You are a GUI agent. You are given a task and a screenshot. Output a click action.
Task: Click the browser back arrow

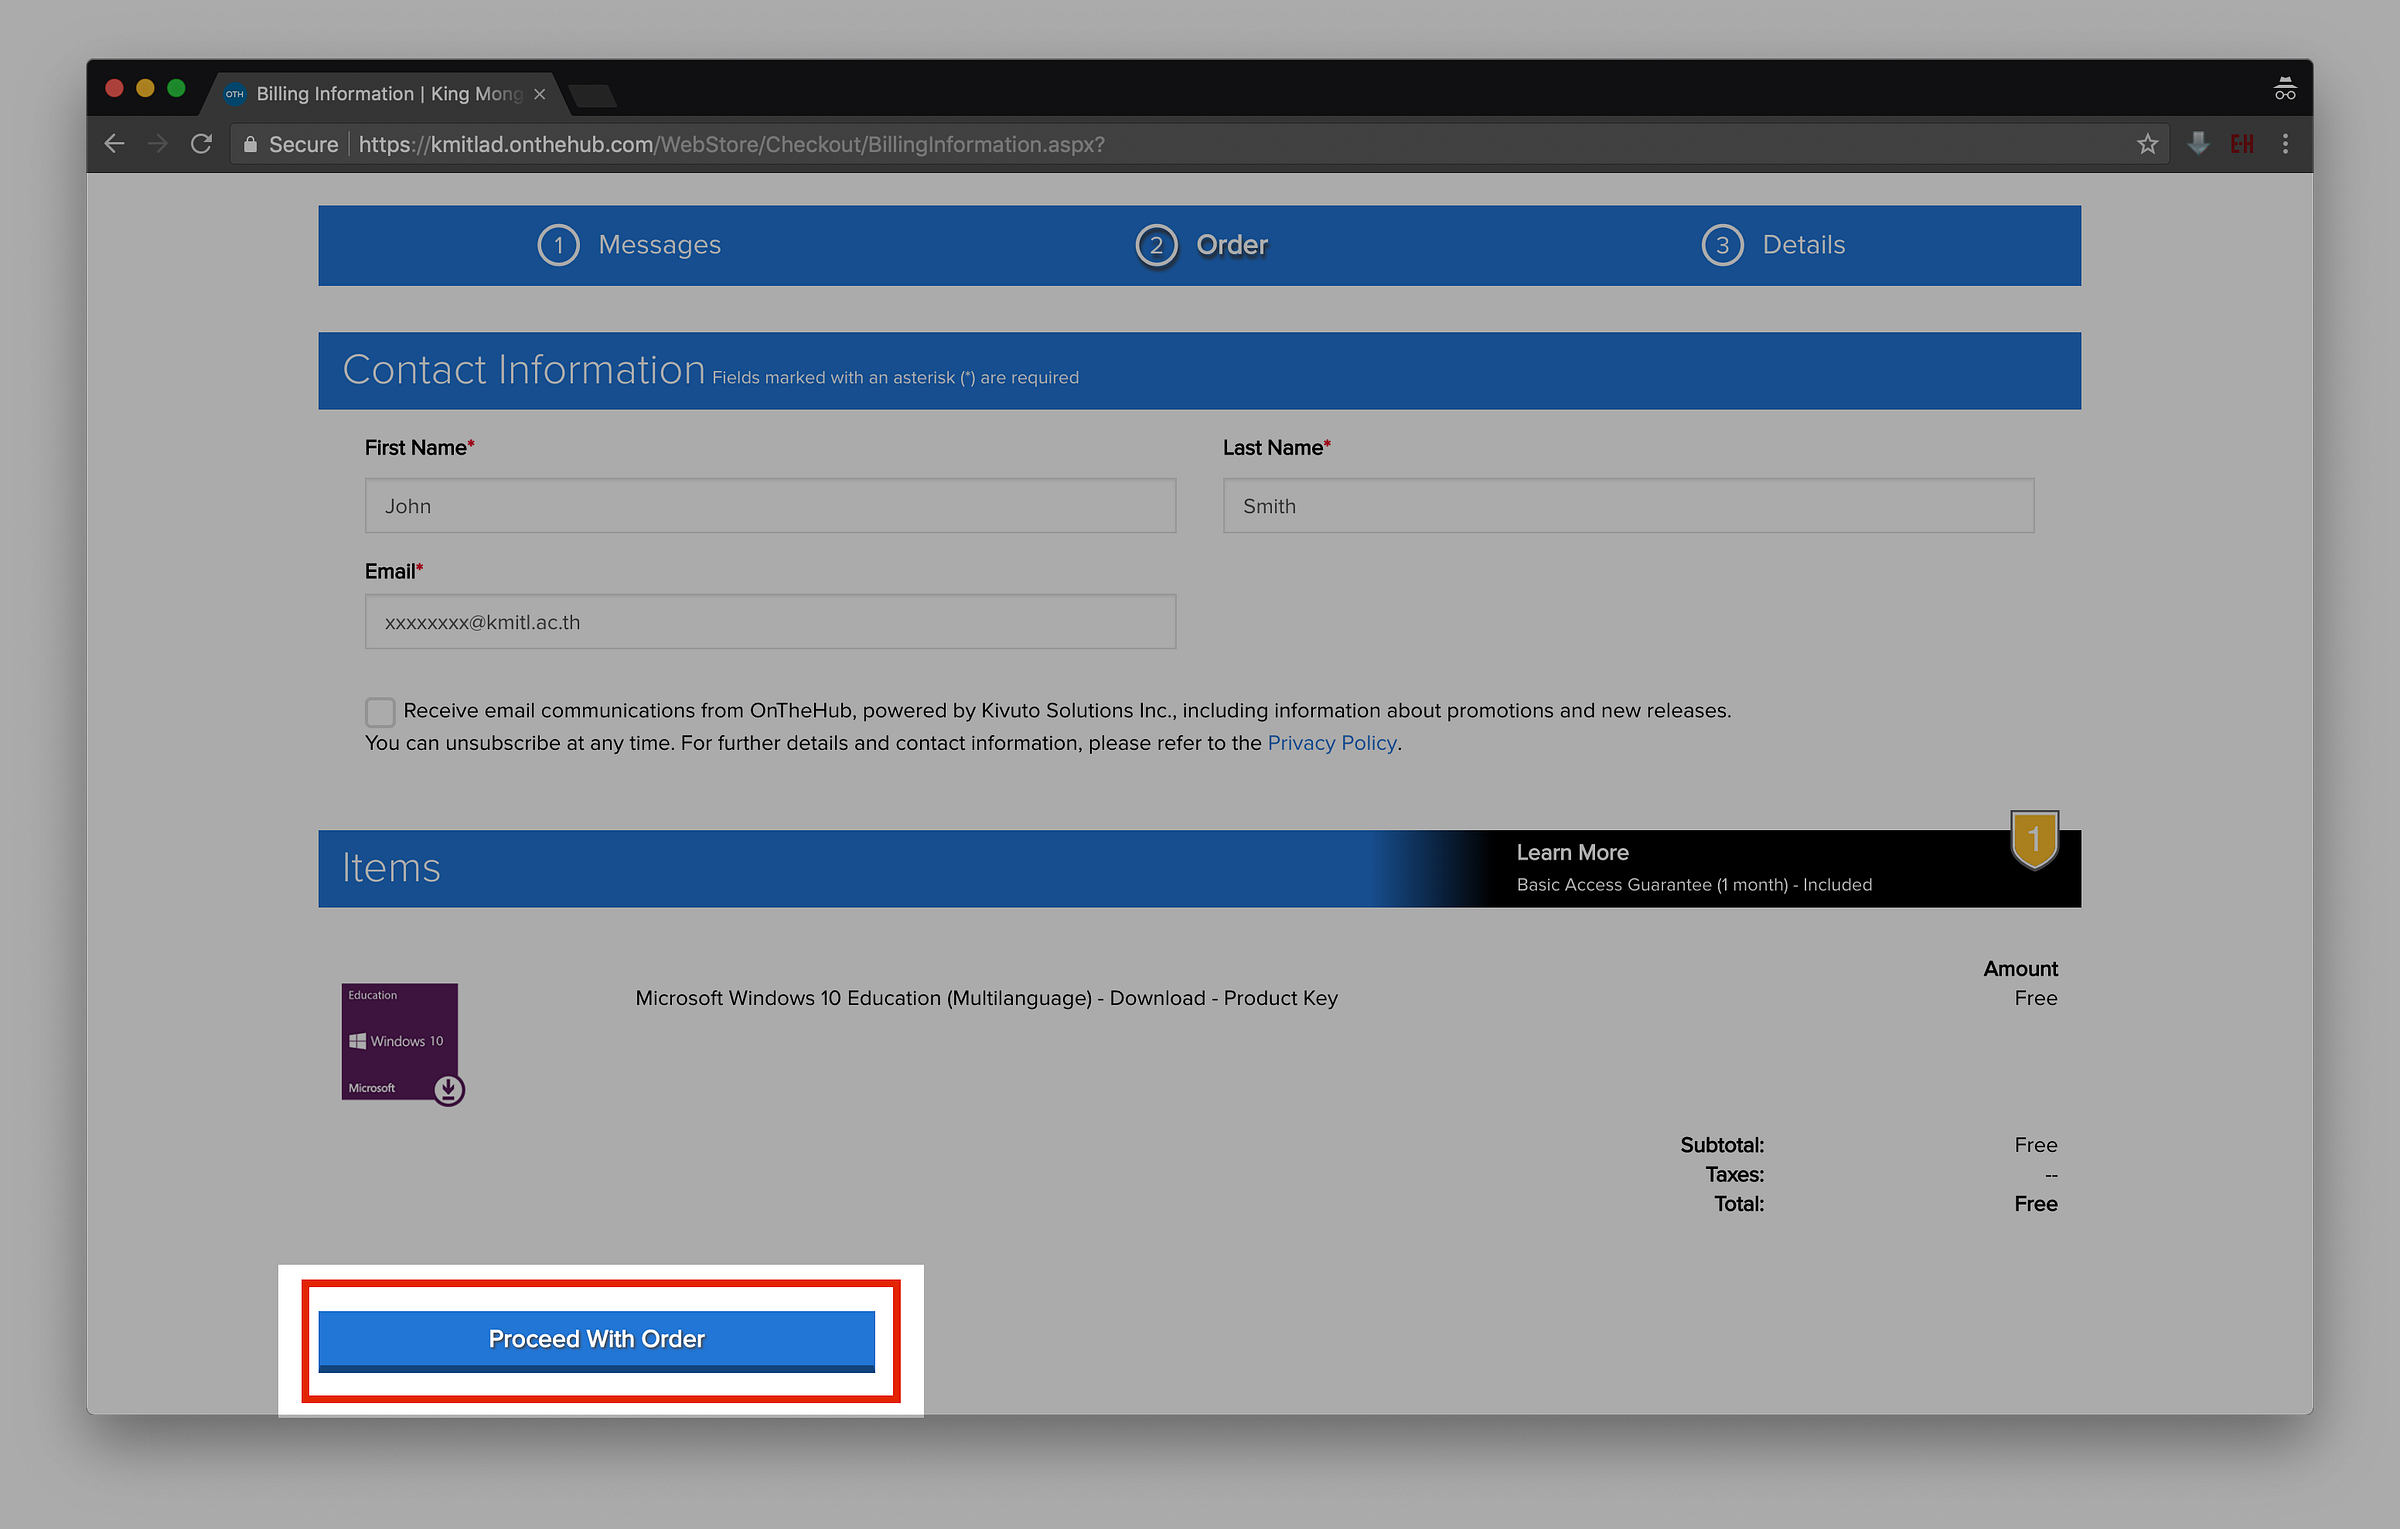[x=114, y=144]
